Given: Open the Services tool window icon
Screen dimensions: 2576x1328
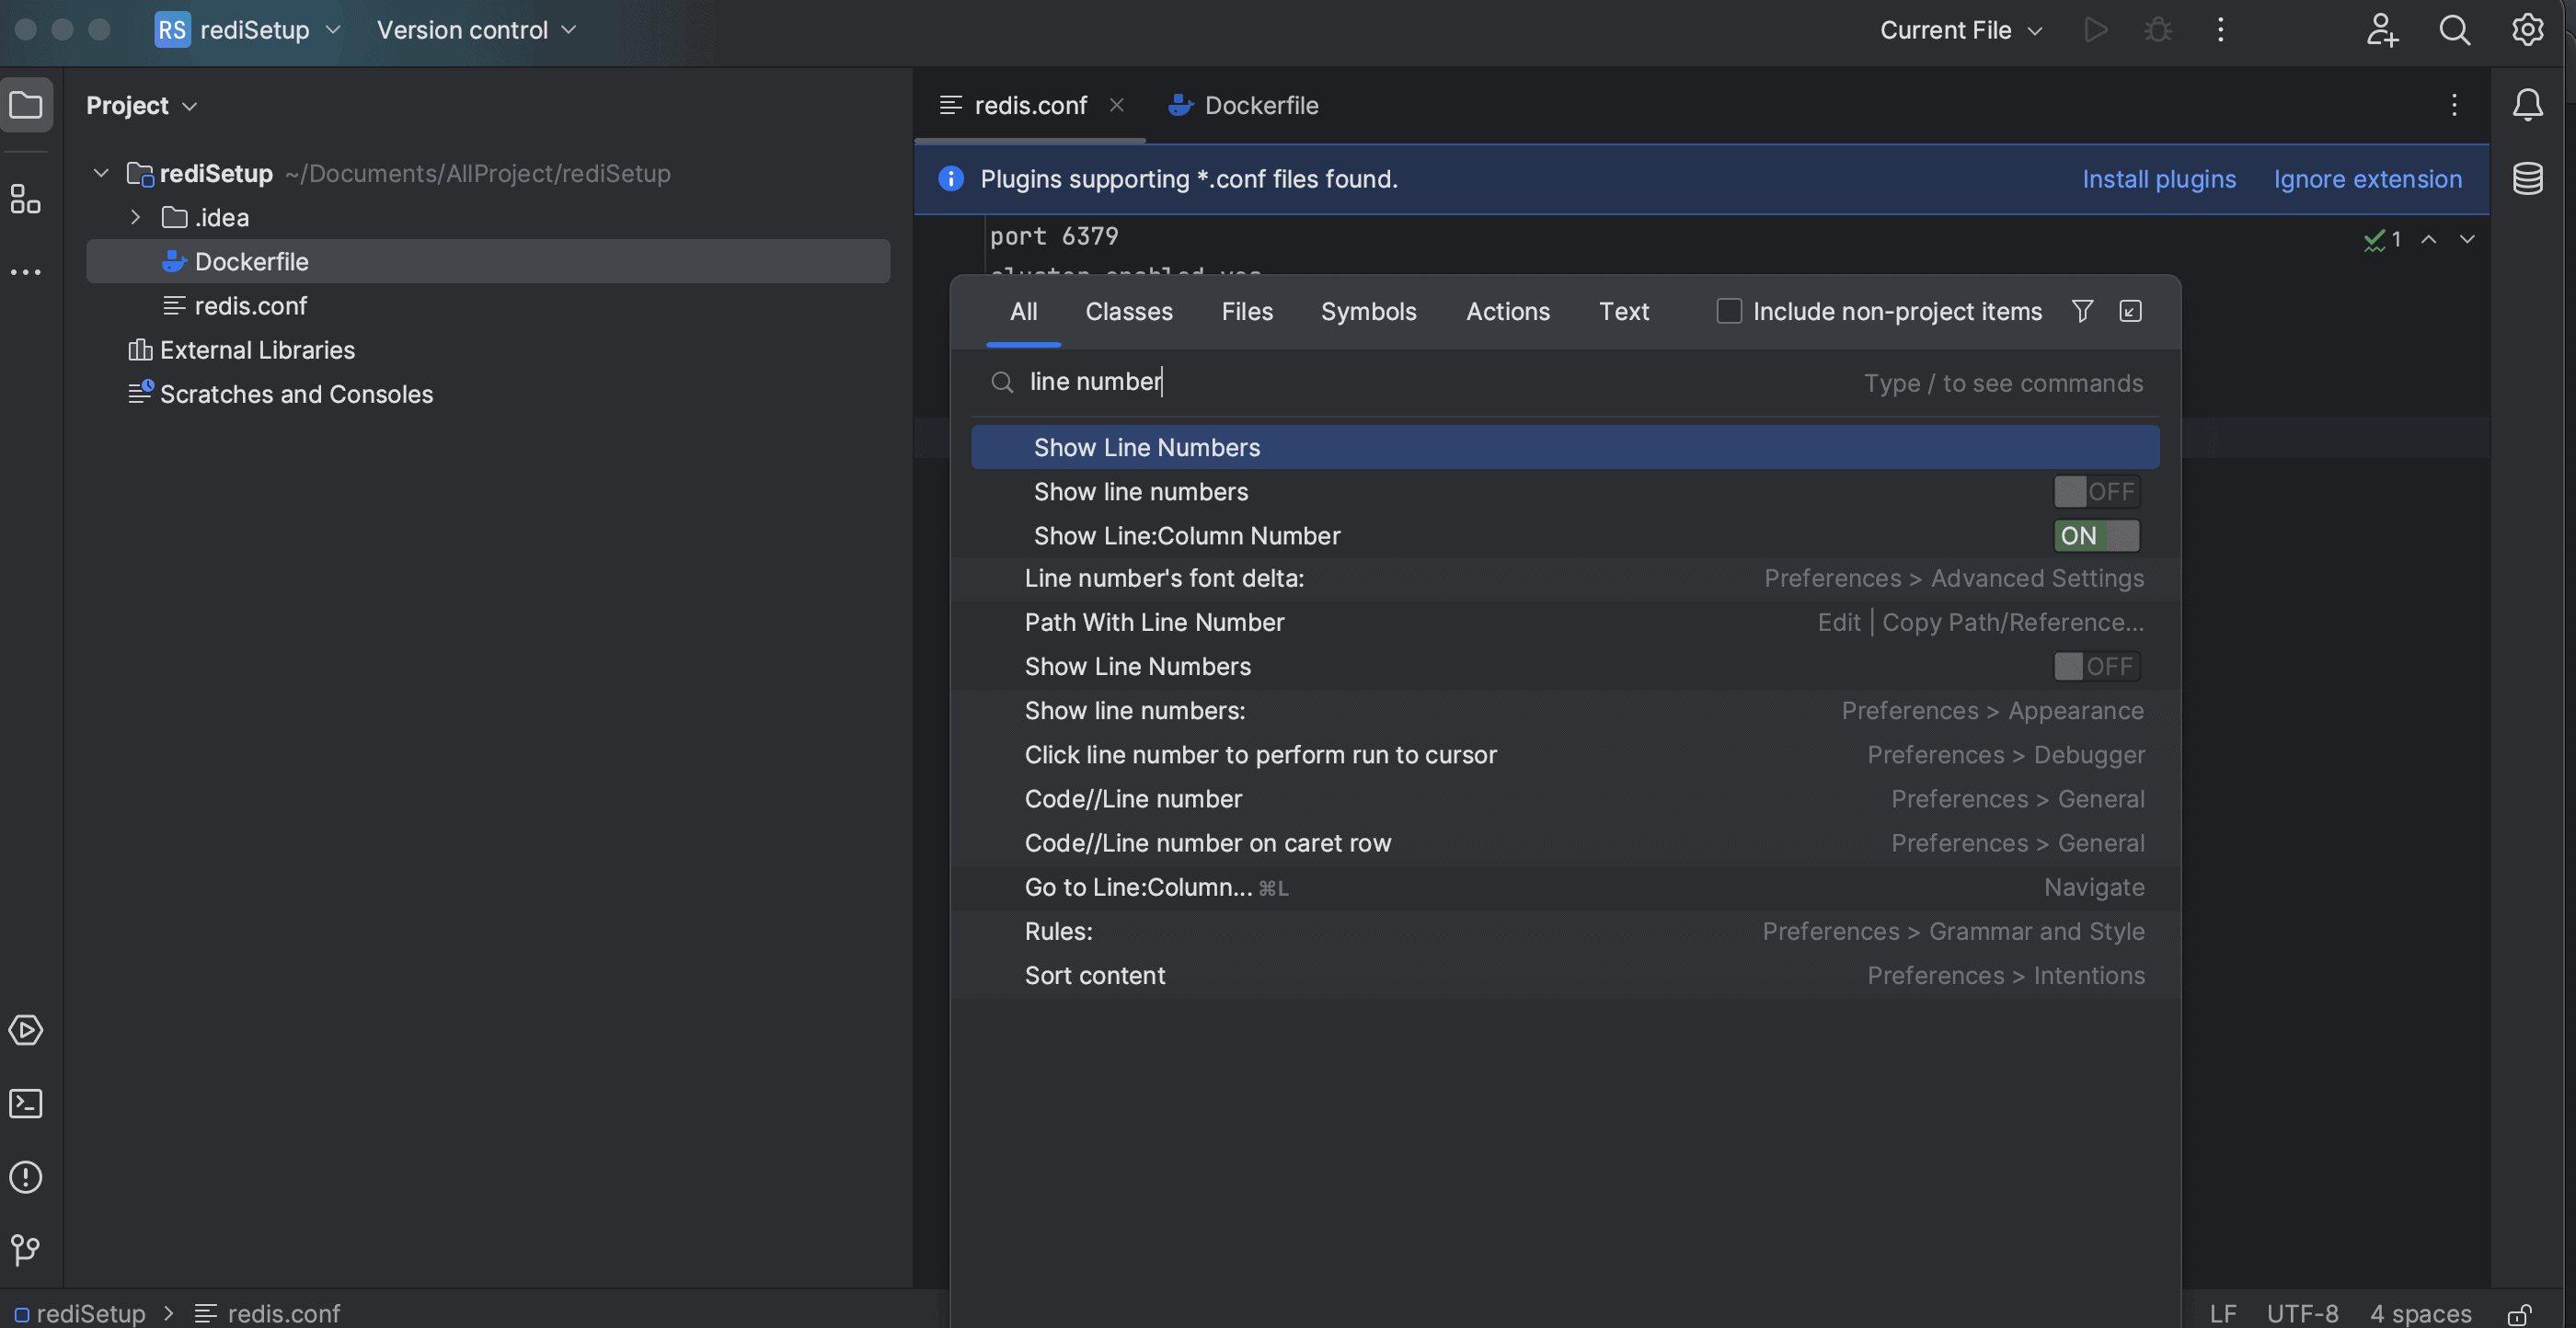Looking at the screenshot, I should pos(26,1030).
